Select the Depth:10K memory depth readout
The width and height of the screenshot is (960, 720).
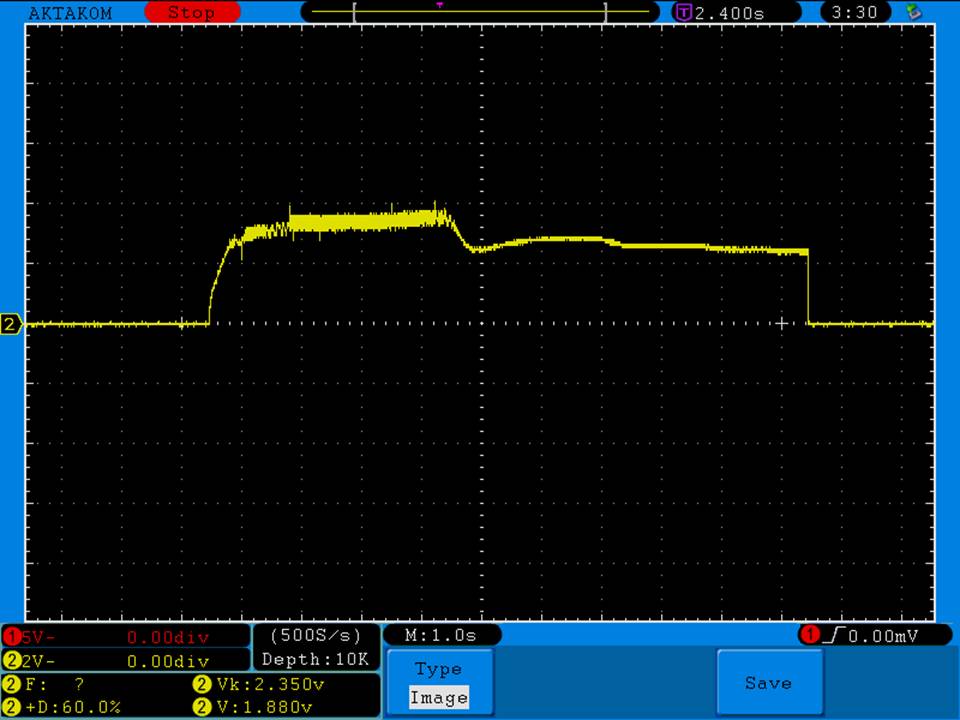(315, 660)
